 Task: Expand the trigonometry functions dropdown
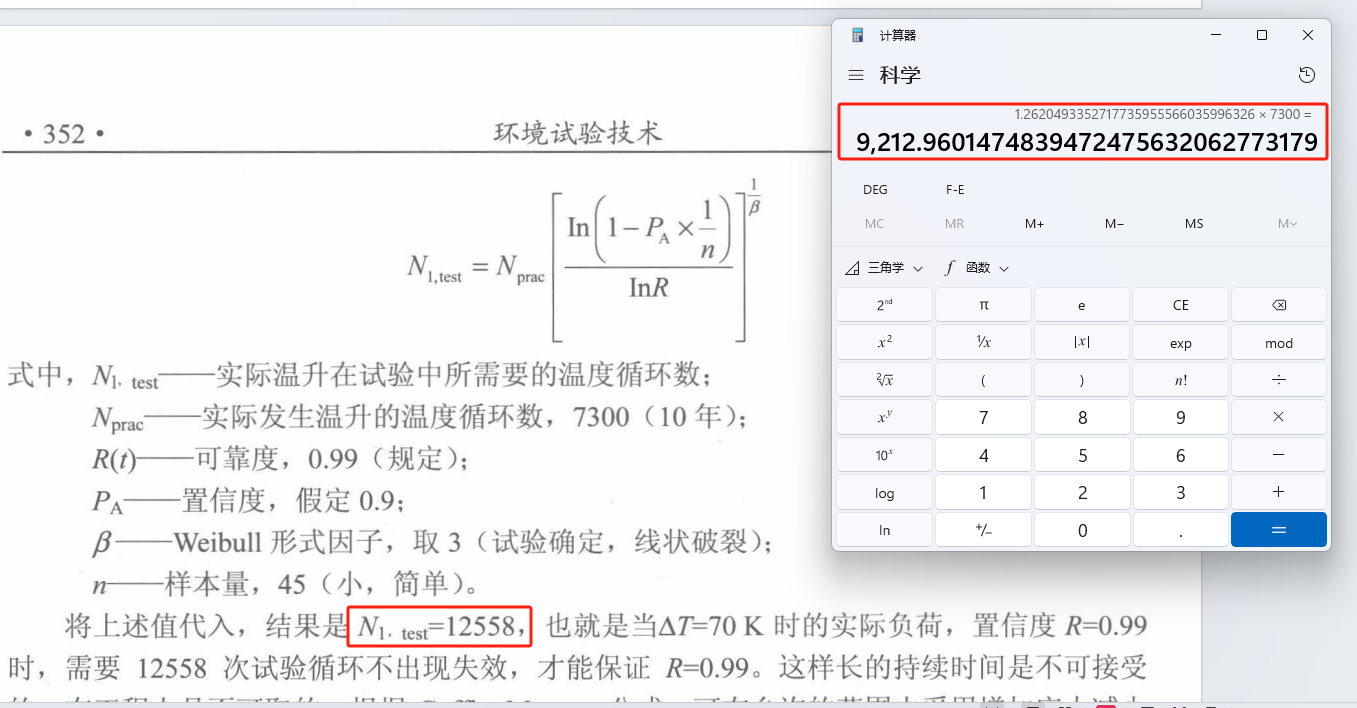884,268
